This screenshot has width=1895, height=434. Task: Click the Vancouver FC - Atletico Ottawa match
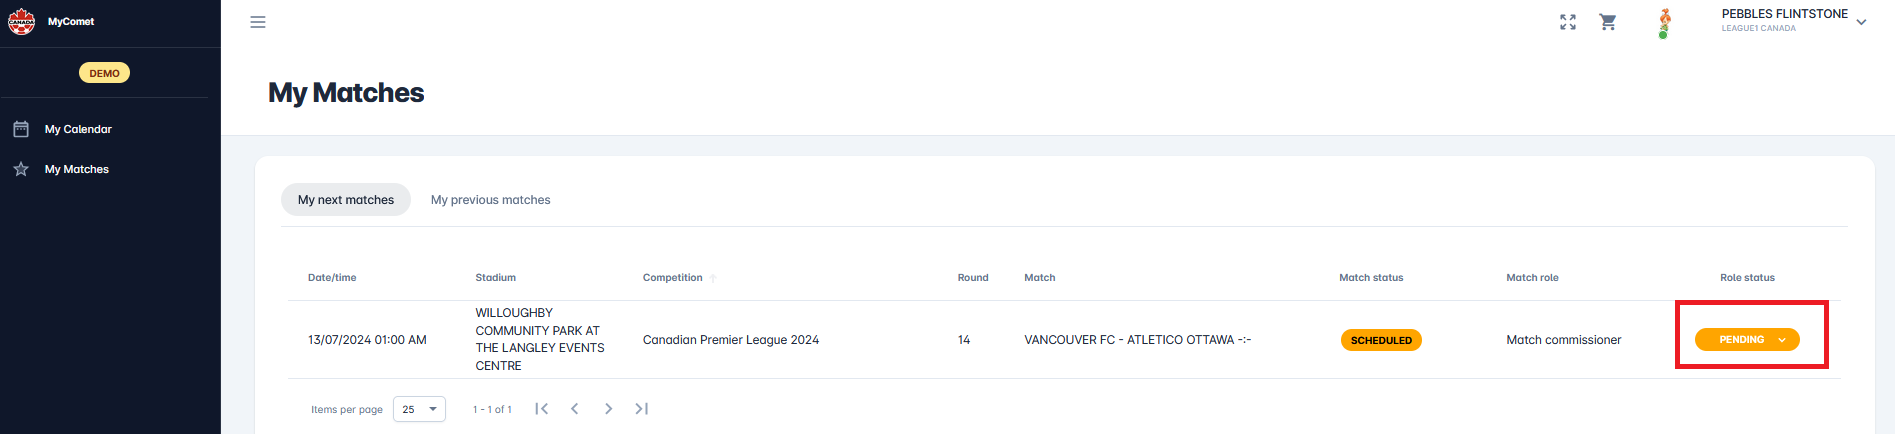pos(1137,340)
